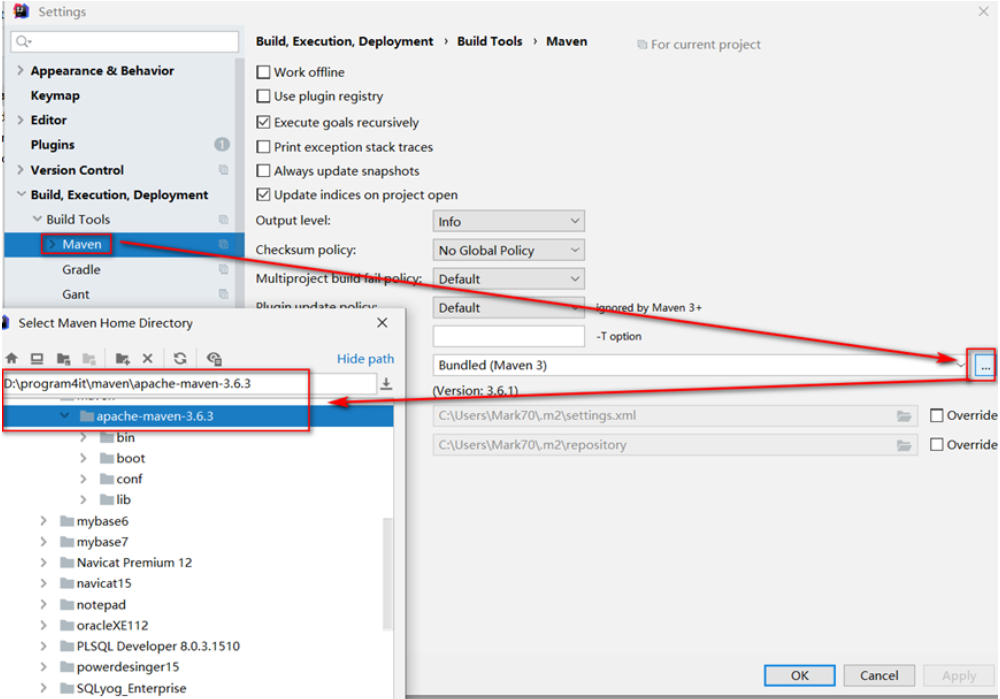The image size is (1000, 699).
Task: Select the oracleXE112 folder
Action: pos(112,626)
